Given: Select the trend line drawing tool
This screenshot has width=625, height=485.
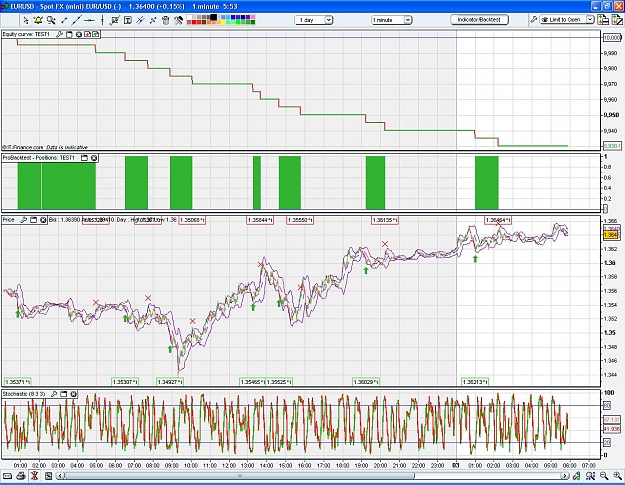Looking at the screenshot, I should coord(77,20).
